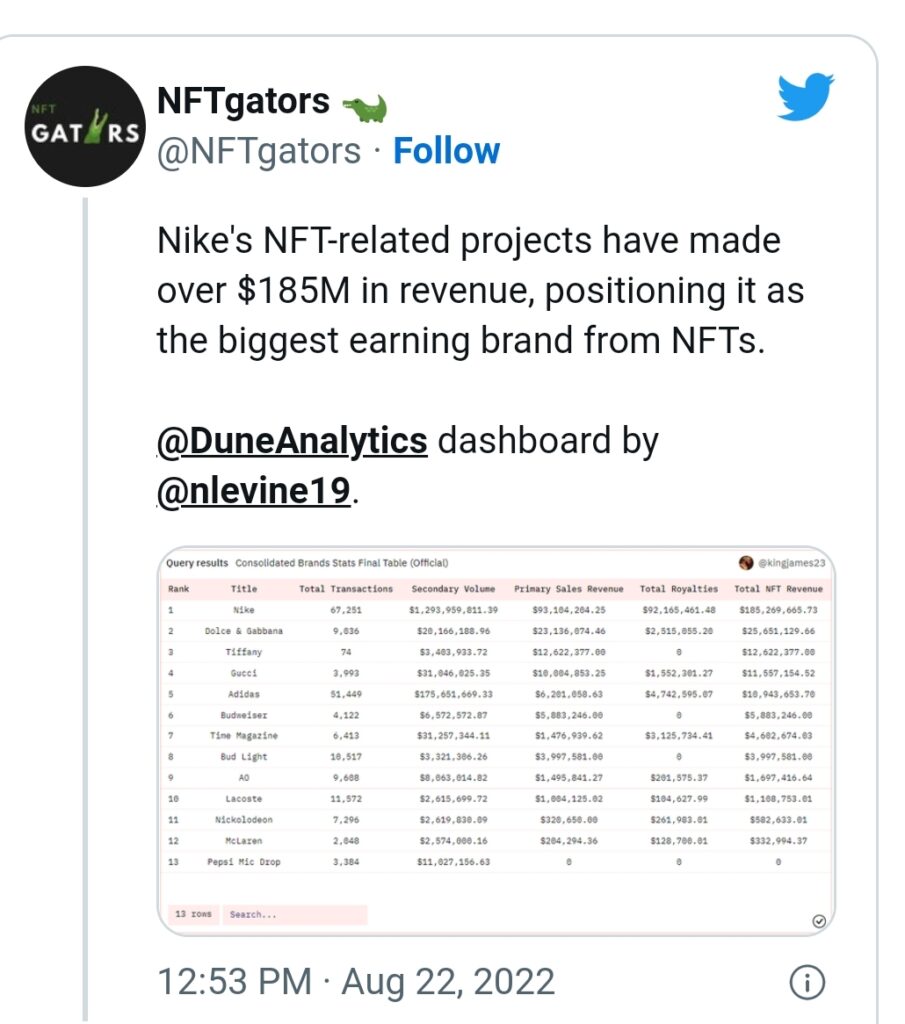This screenshot has height=1024, width=905.
Task: Open the embedded Dune dashboard image
Action: (496, 741)
